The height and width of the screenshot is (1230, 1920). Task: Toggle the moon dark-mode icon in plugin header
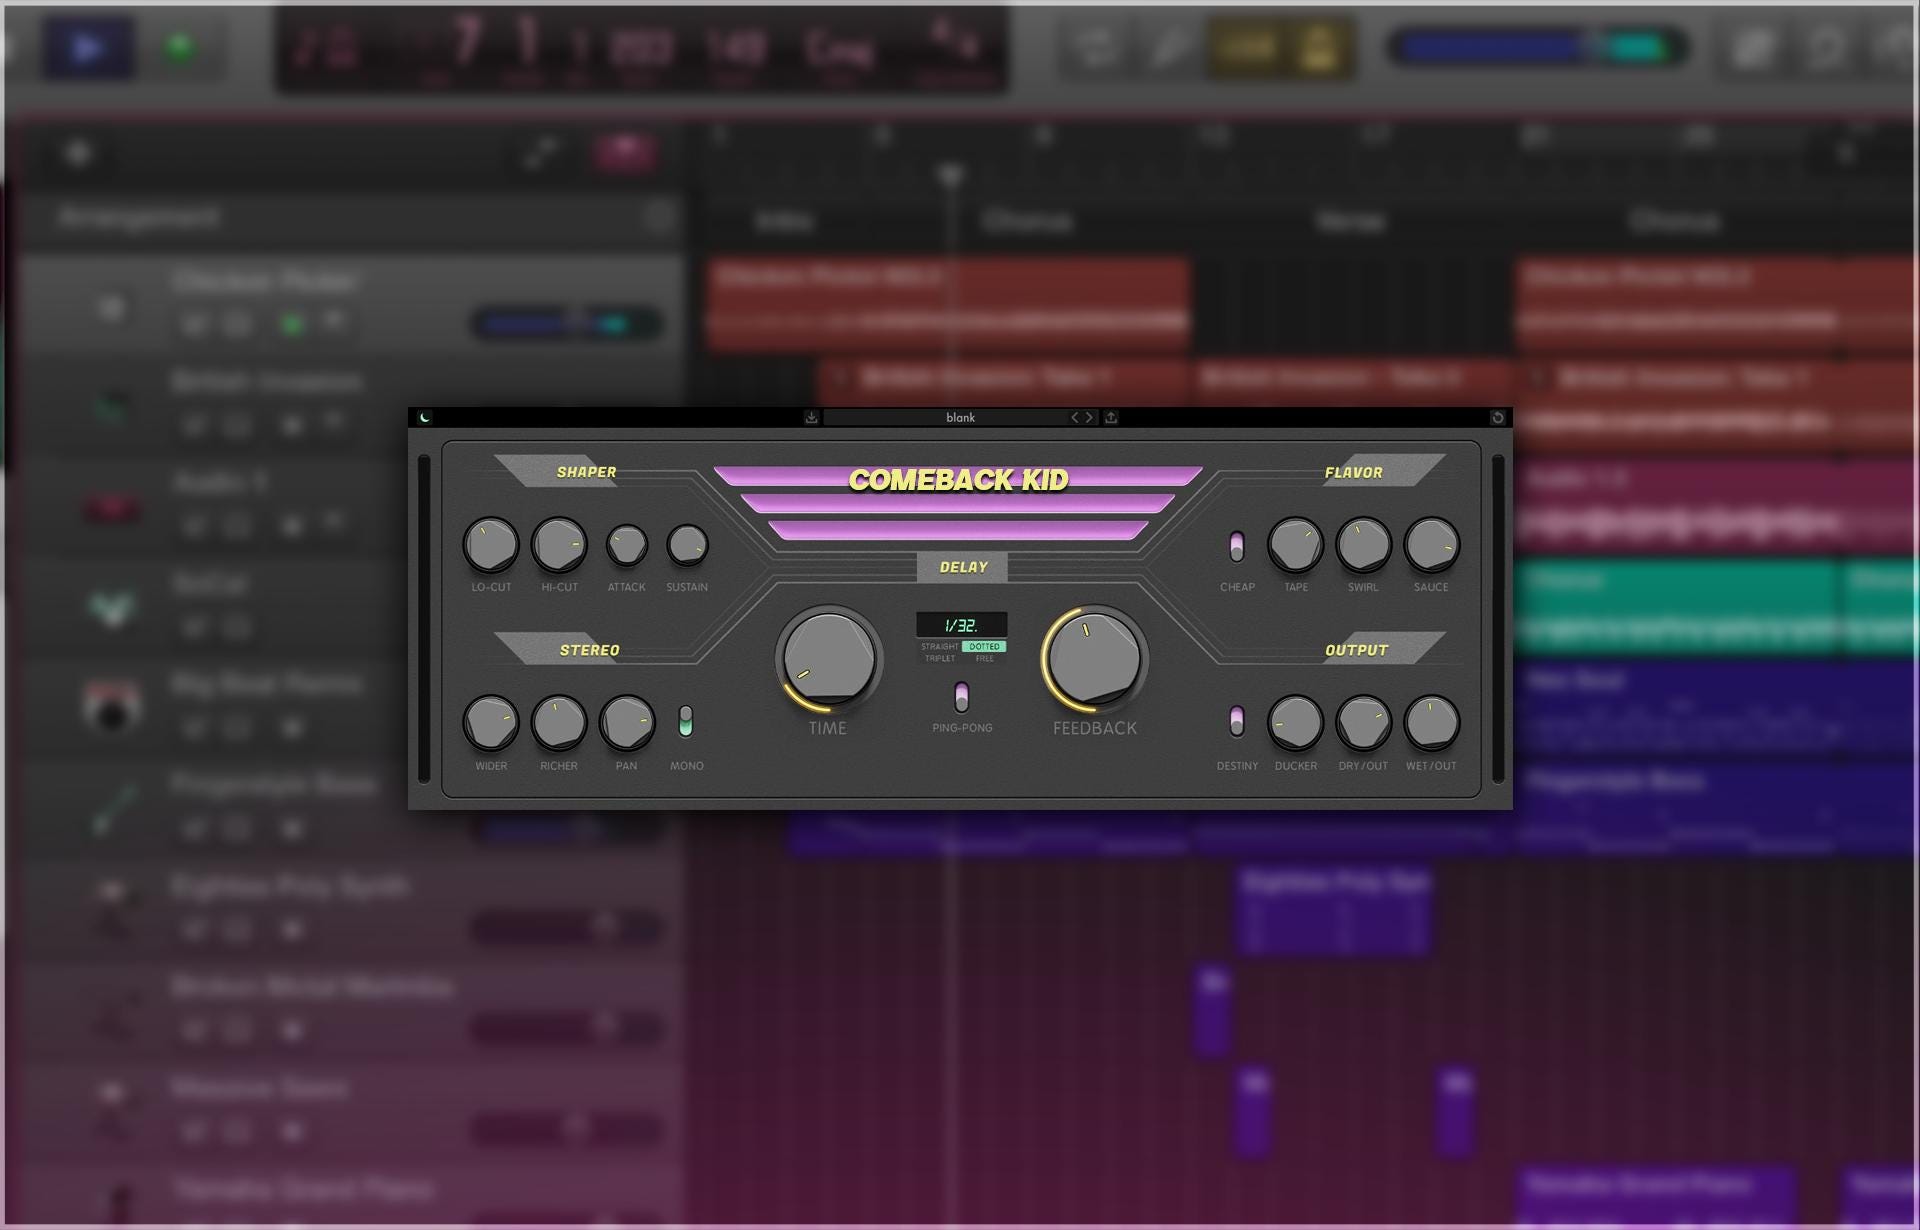pos(425,417)
